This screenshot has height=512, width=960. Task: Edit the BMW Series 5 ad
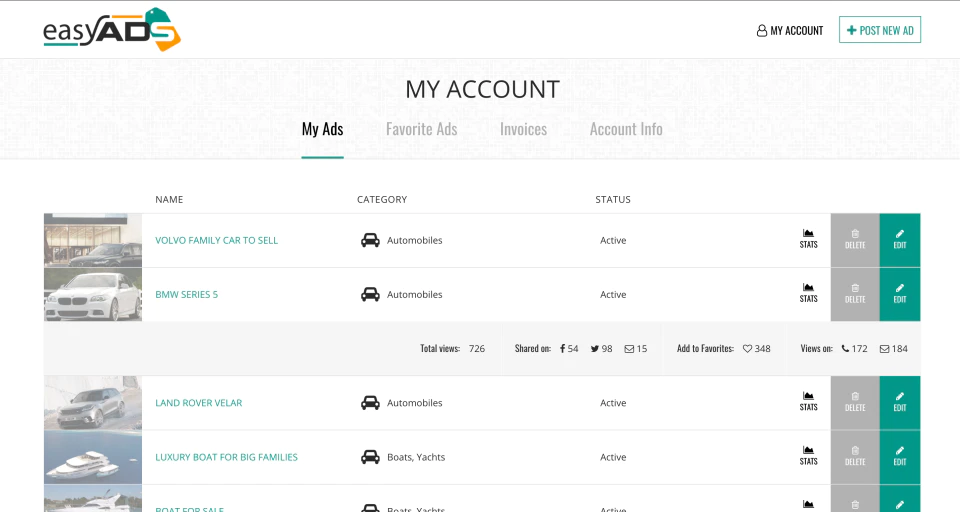[x=900, y=295]
